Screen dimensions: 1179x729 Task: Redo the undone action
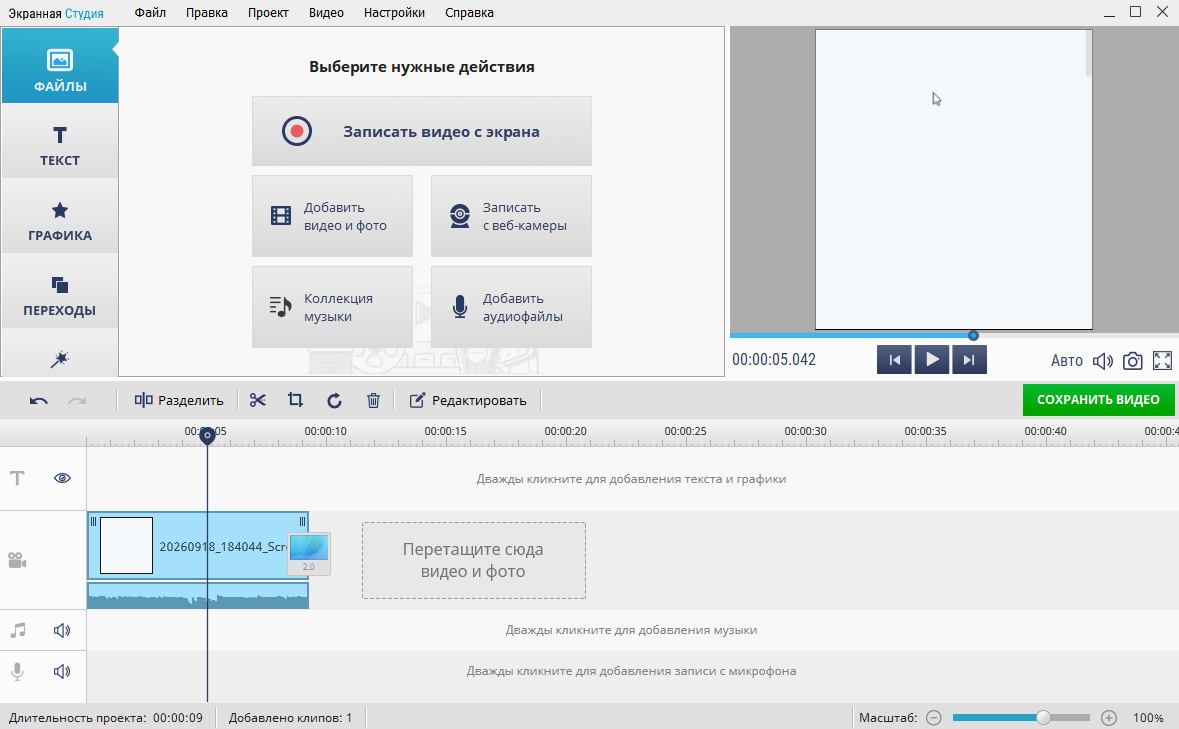(77, 401)
